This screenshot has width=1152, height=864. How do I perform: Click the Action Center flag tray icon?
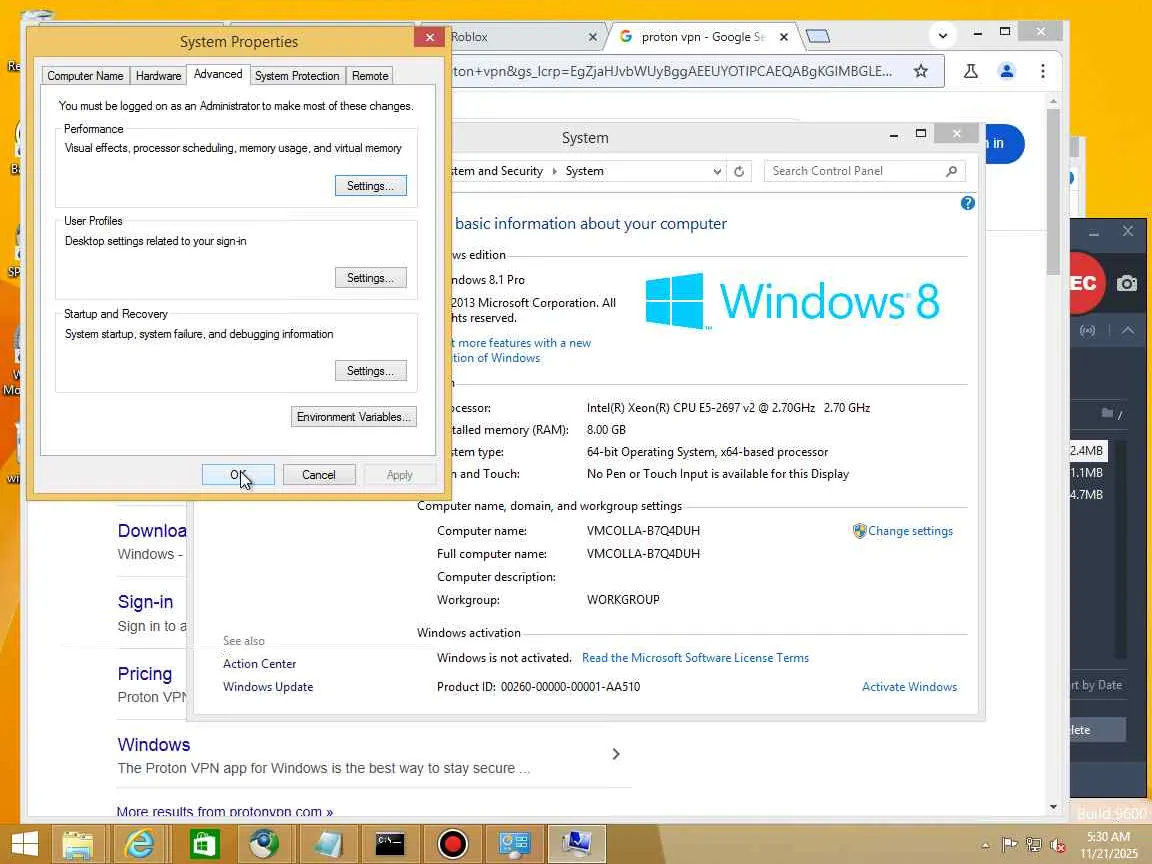[1009, 845]
